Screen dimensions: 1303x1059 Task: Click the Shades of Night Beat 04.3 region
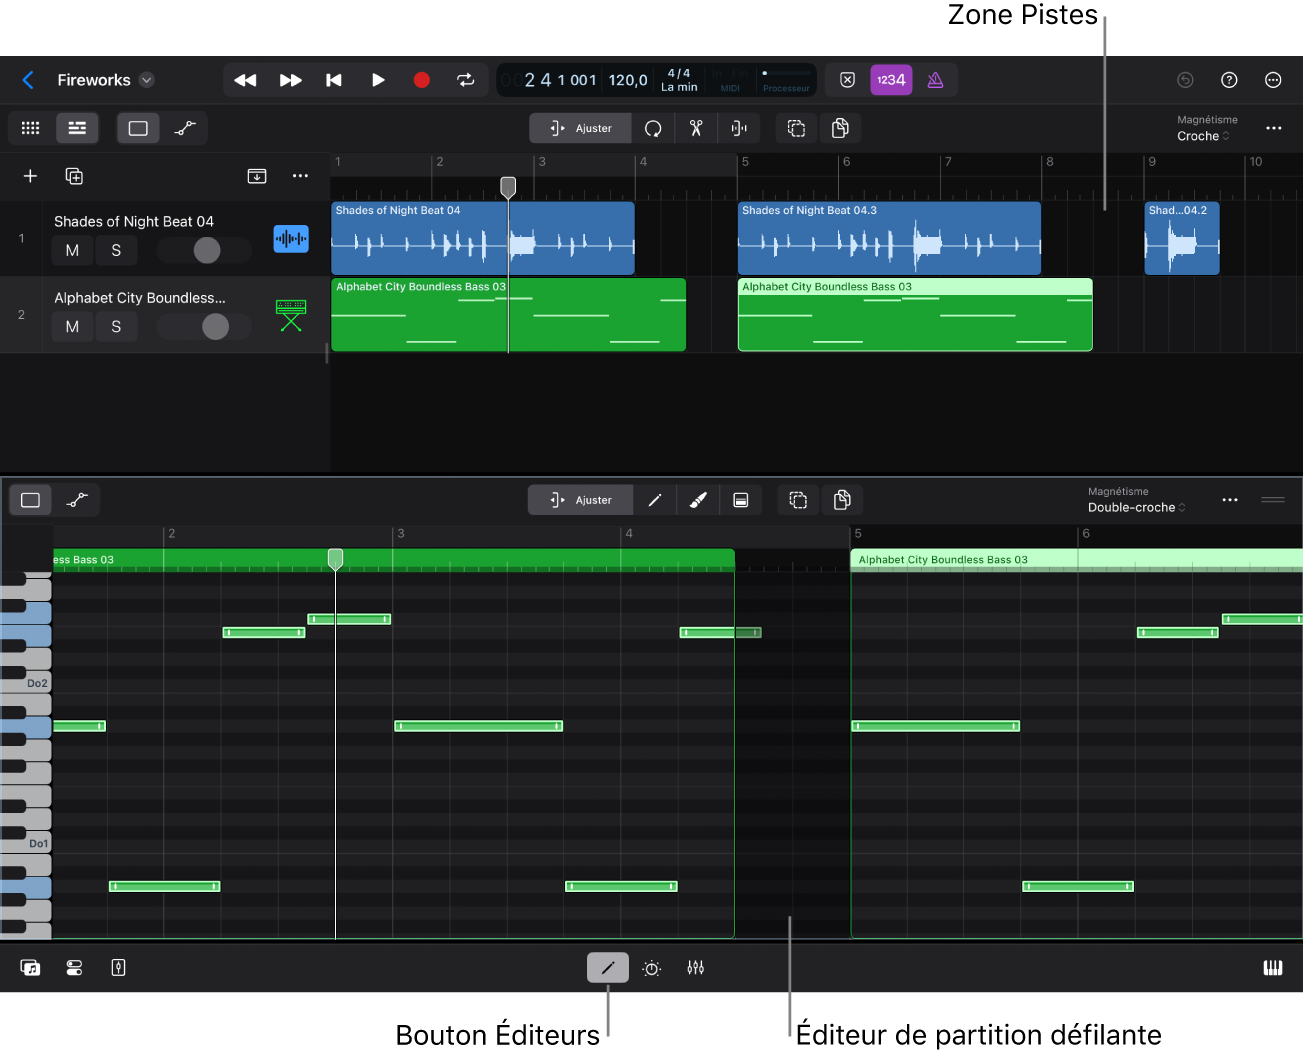[x=888, y=240]
